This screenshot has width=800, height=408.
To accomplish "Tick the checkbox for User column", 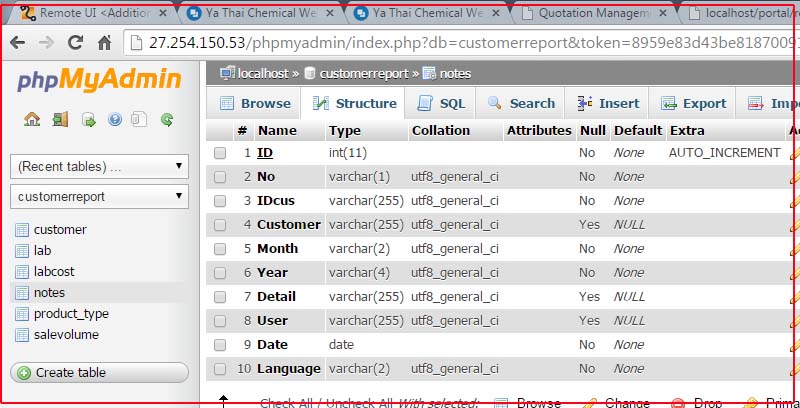I will [x=220, y=321].
